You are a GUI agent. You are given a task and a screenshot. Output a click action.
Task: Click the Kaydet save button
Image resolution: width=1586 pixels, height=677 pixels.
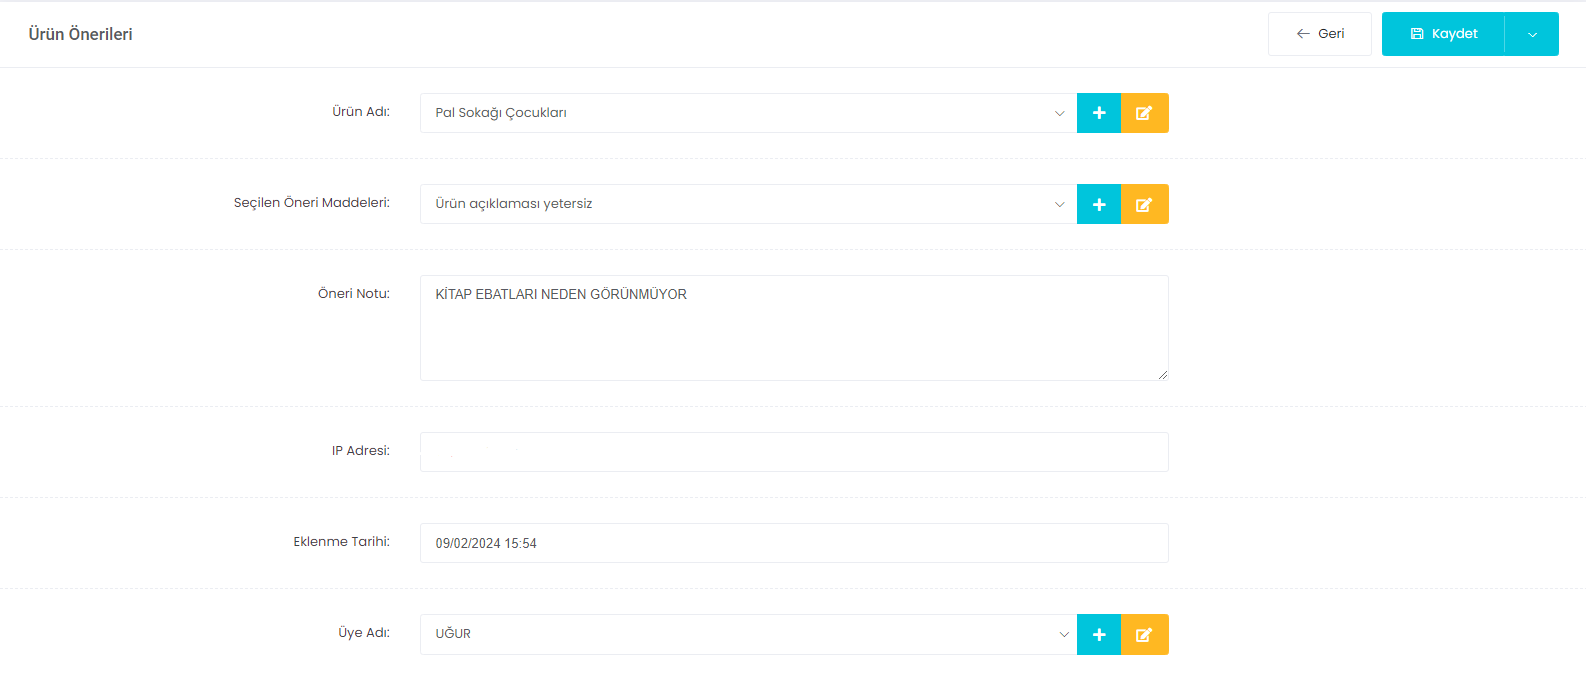(1443, 34)
